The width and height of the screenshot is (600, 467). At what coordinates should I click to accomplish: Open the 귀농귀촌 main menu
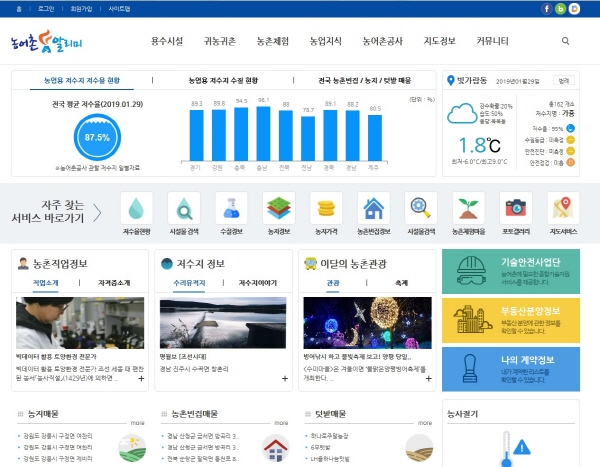pos(219,41)
